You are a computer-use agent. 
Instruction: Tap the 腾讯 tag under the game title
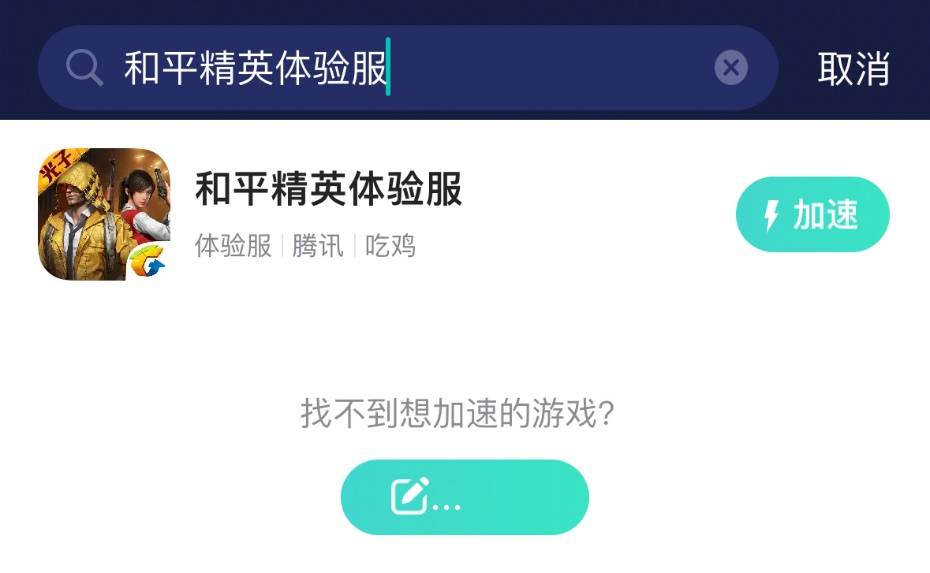(318, 246)
